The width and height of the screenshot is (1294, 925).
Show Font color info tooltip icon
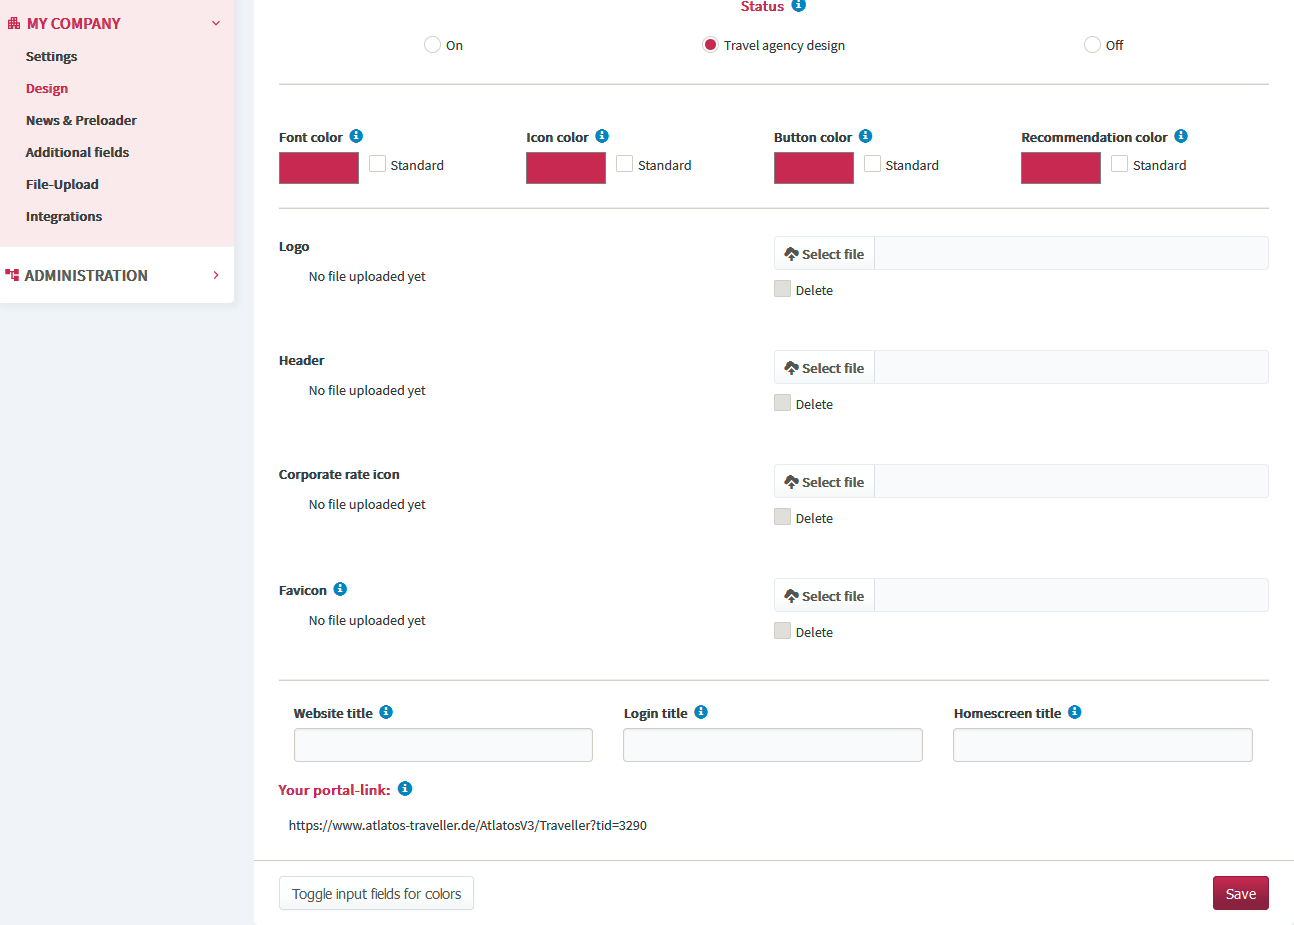click(356, 136)
